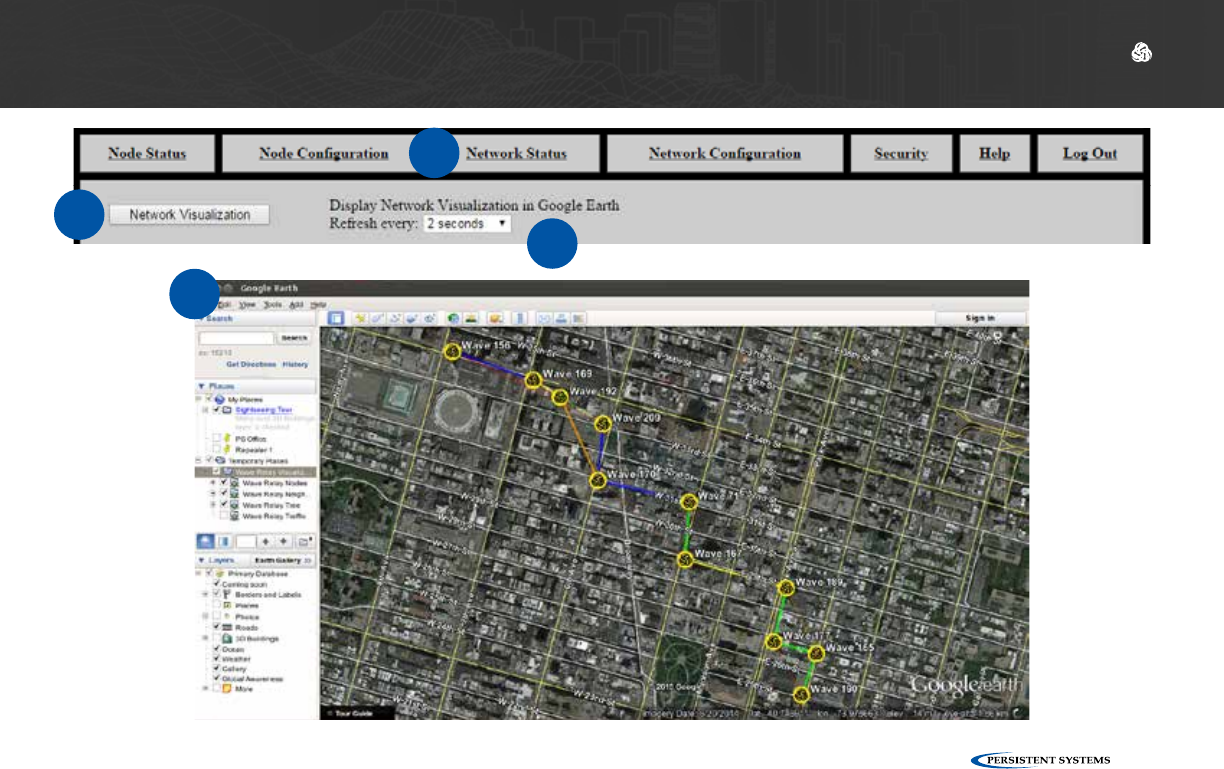Click the email envelope toolbar icon
Viewport: 1224px width, 769px height.
pos(543,318)
